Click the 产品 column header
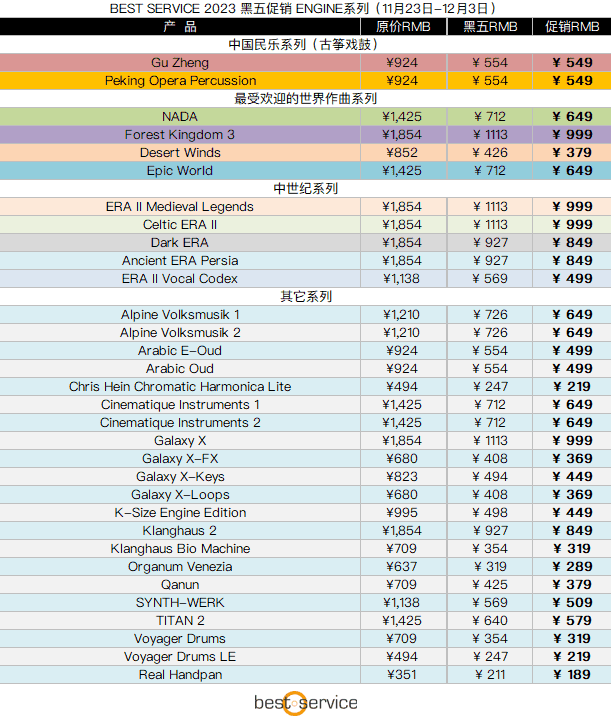 click(x=180, y=27)
